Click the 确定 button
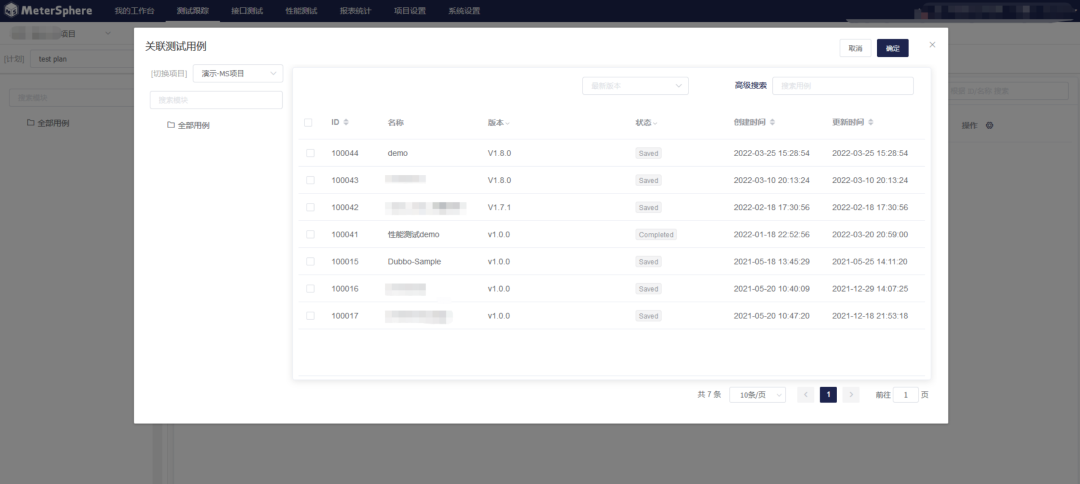Screen dimensions: 1080x484 click(x=893, y=48)
